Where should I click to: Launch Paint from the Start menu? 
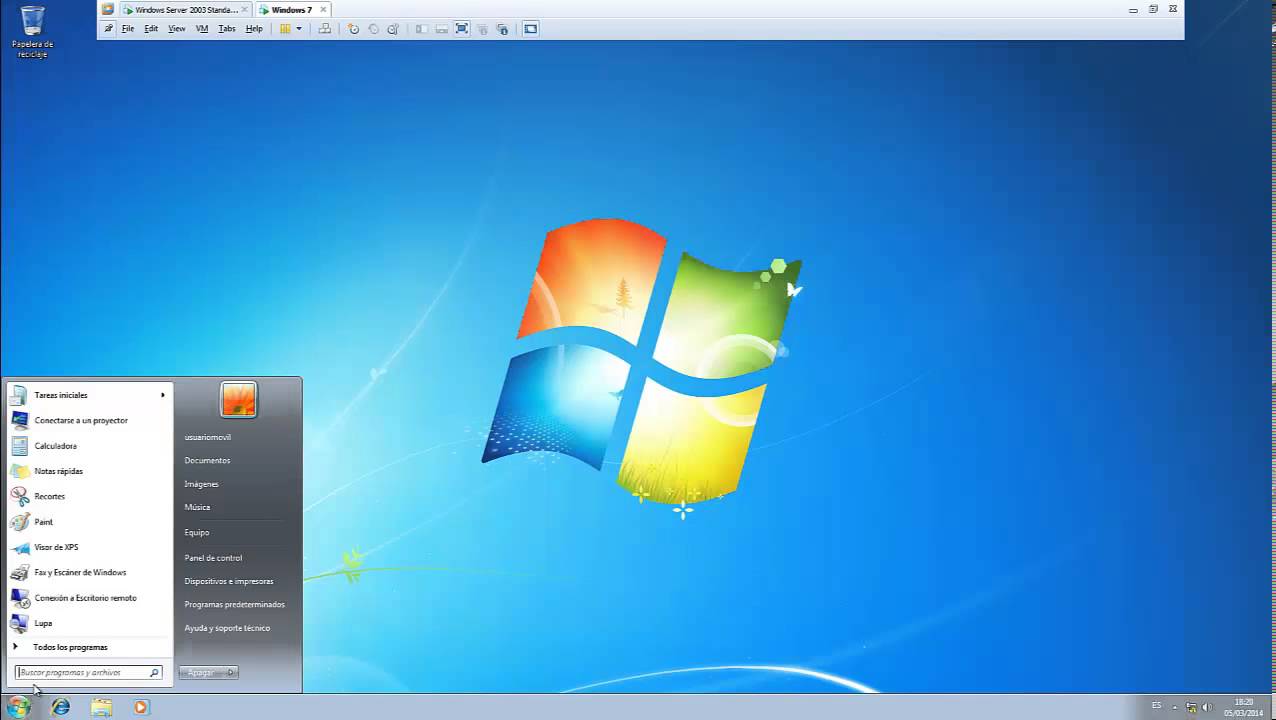click(89, 522)
